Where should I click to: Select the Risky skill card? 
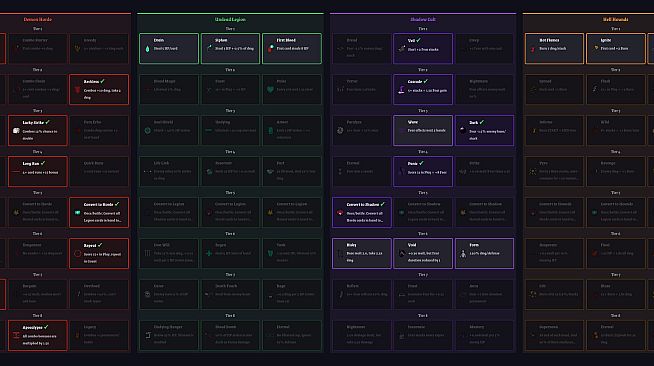point(362,253)
